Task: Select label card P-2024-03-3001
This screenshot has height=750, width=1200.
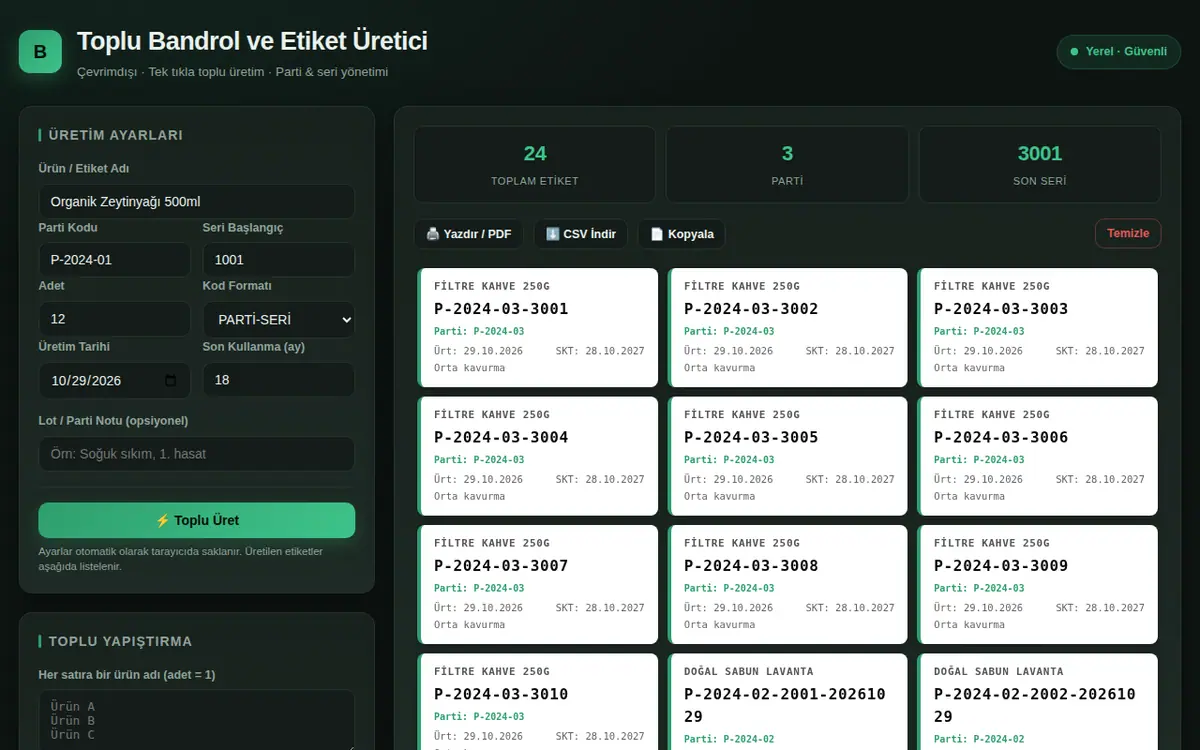Action: tap(538, 327)
